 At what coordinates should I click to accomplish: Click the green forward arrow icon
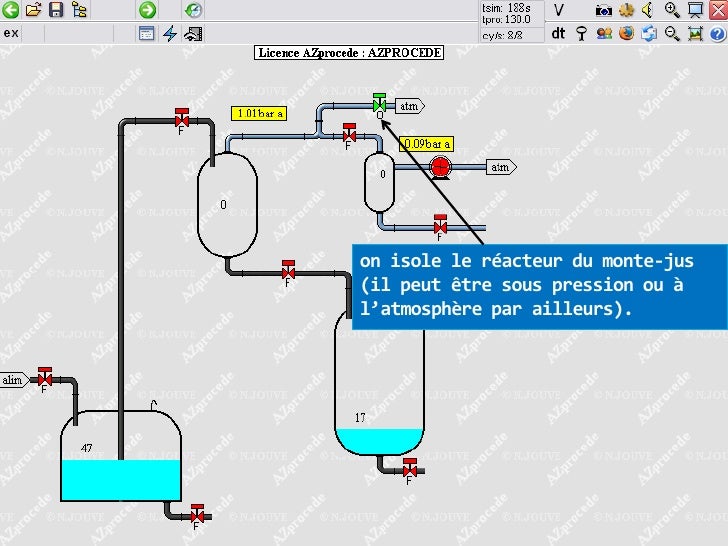point(148,10)
